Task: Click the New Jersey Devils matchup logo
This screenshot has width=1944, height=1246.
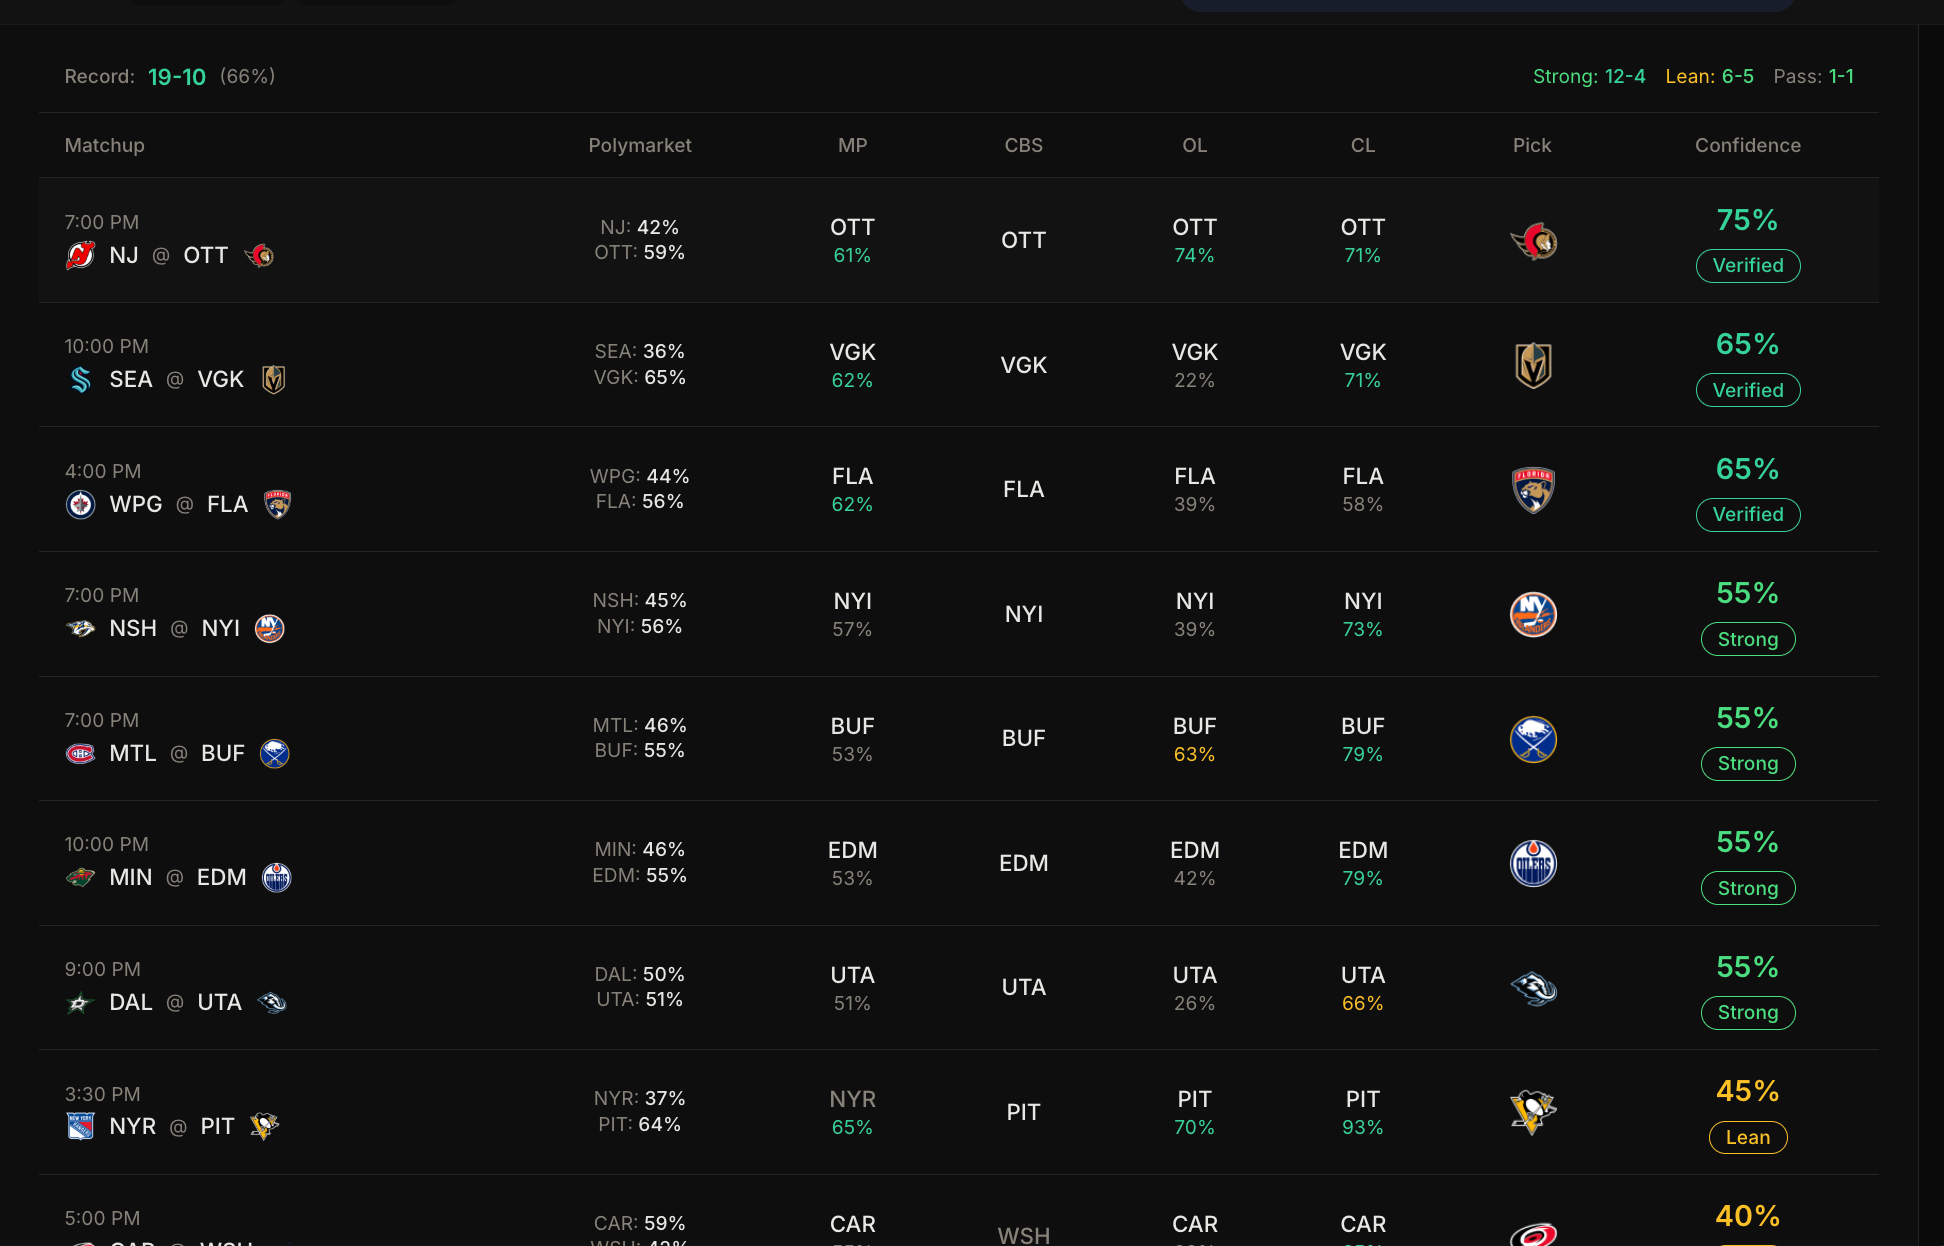Action: click(80, 255)
